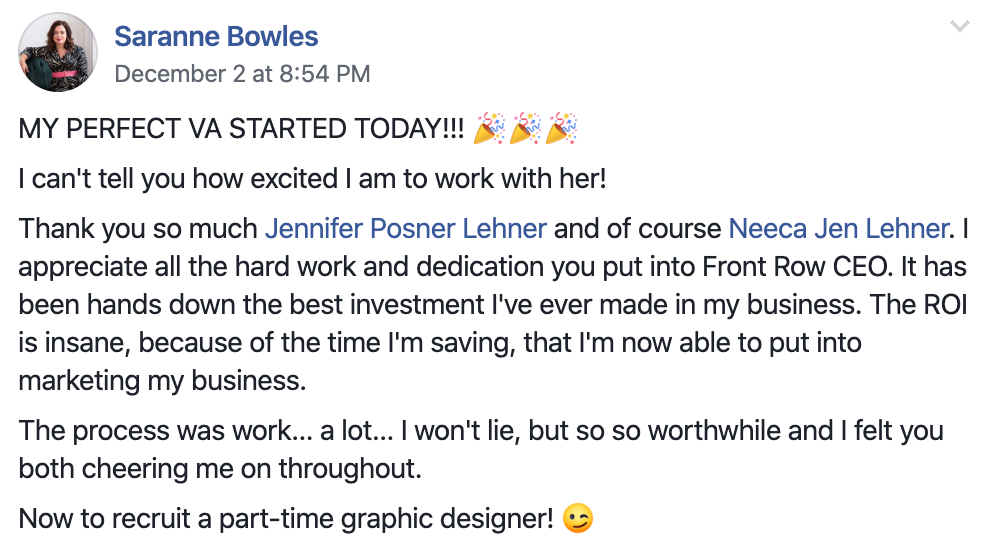Open the post options chevron menu
This screenshot has width=982, height=550.
pyautogui.click(x=959, y=27)
